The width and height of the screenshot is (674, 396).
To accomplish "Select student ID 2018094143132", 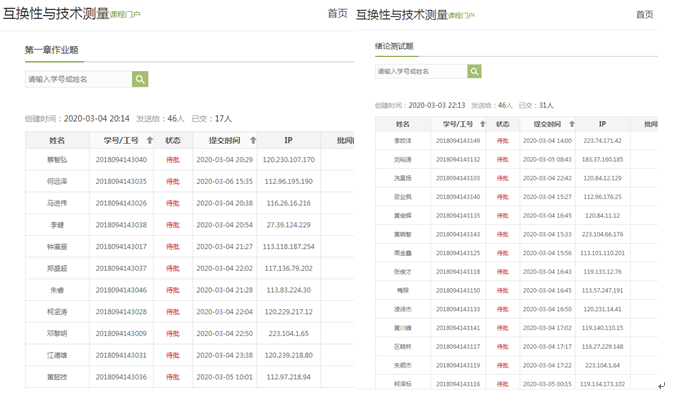I will coord(458,160).
